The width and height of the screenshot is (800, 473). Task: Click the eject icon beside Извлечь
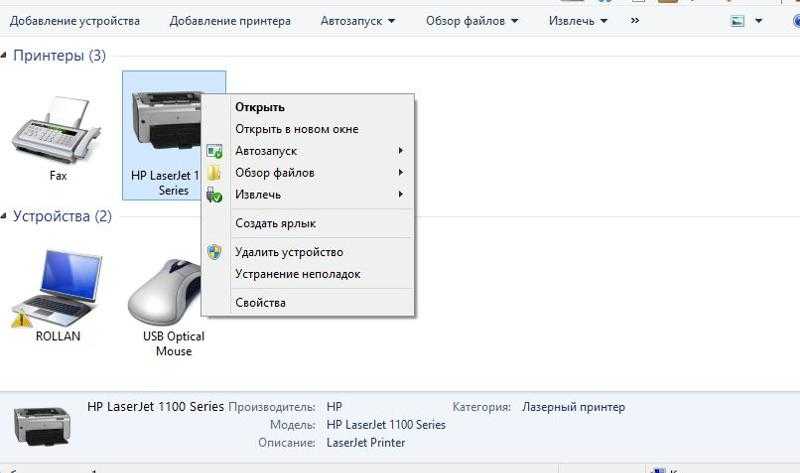214,195
